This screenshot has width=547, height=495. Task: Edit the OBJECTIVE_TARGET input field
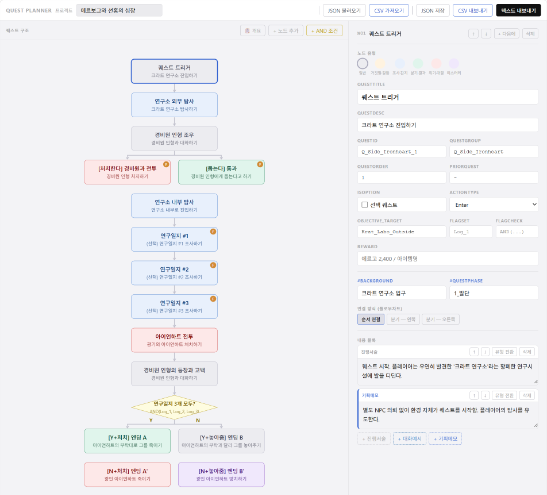tap(402, 232)
